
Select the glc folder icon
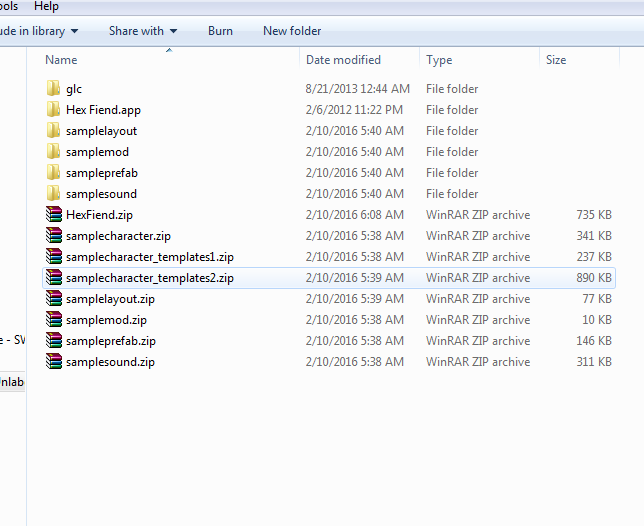tap(53, 88)
